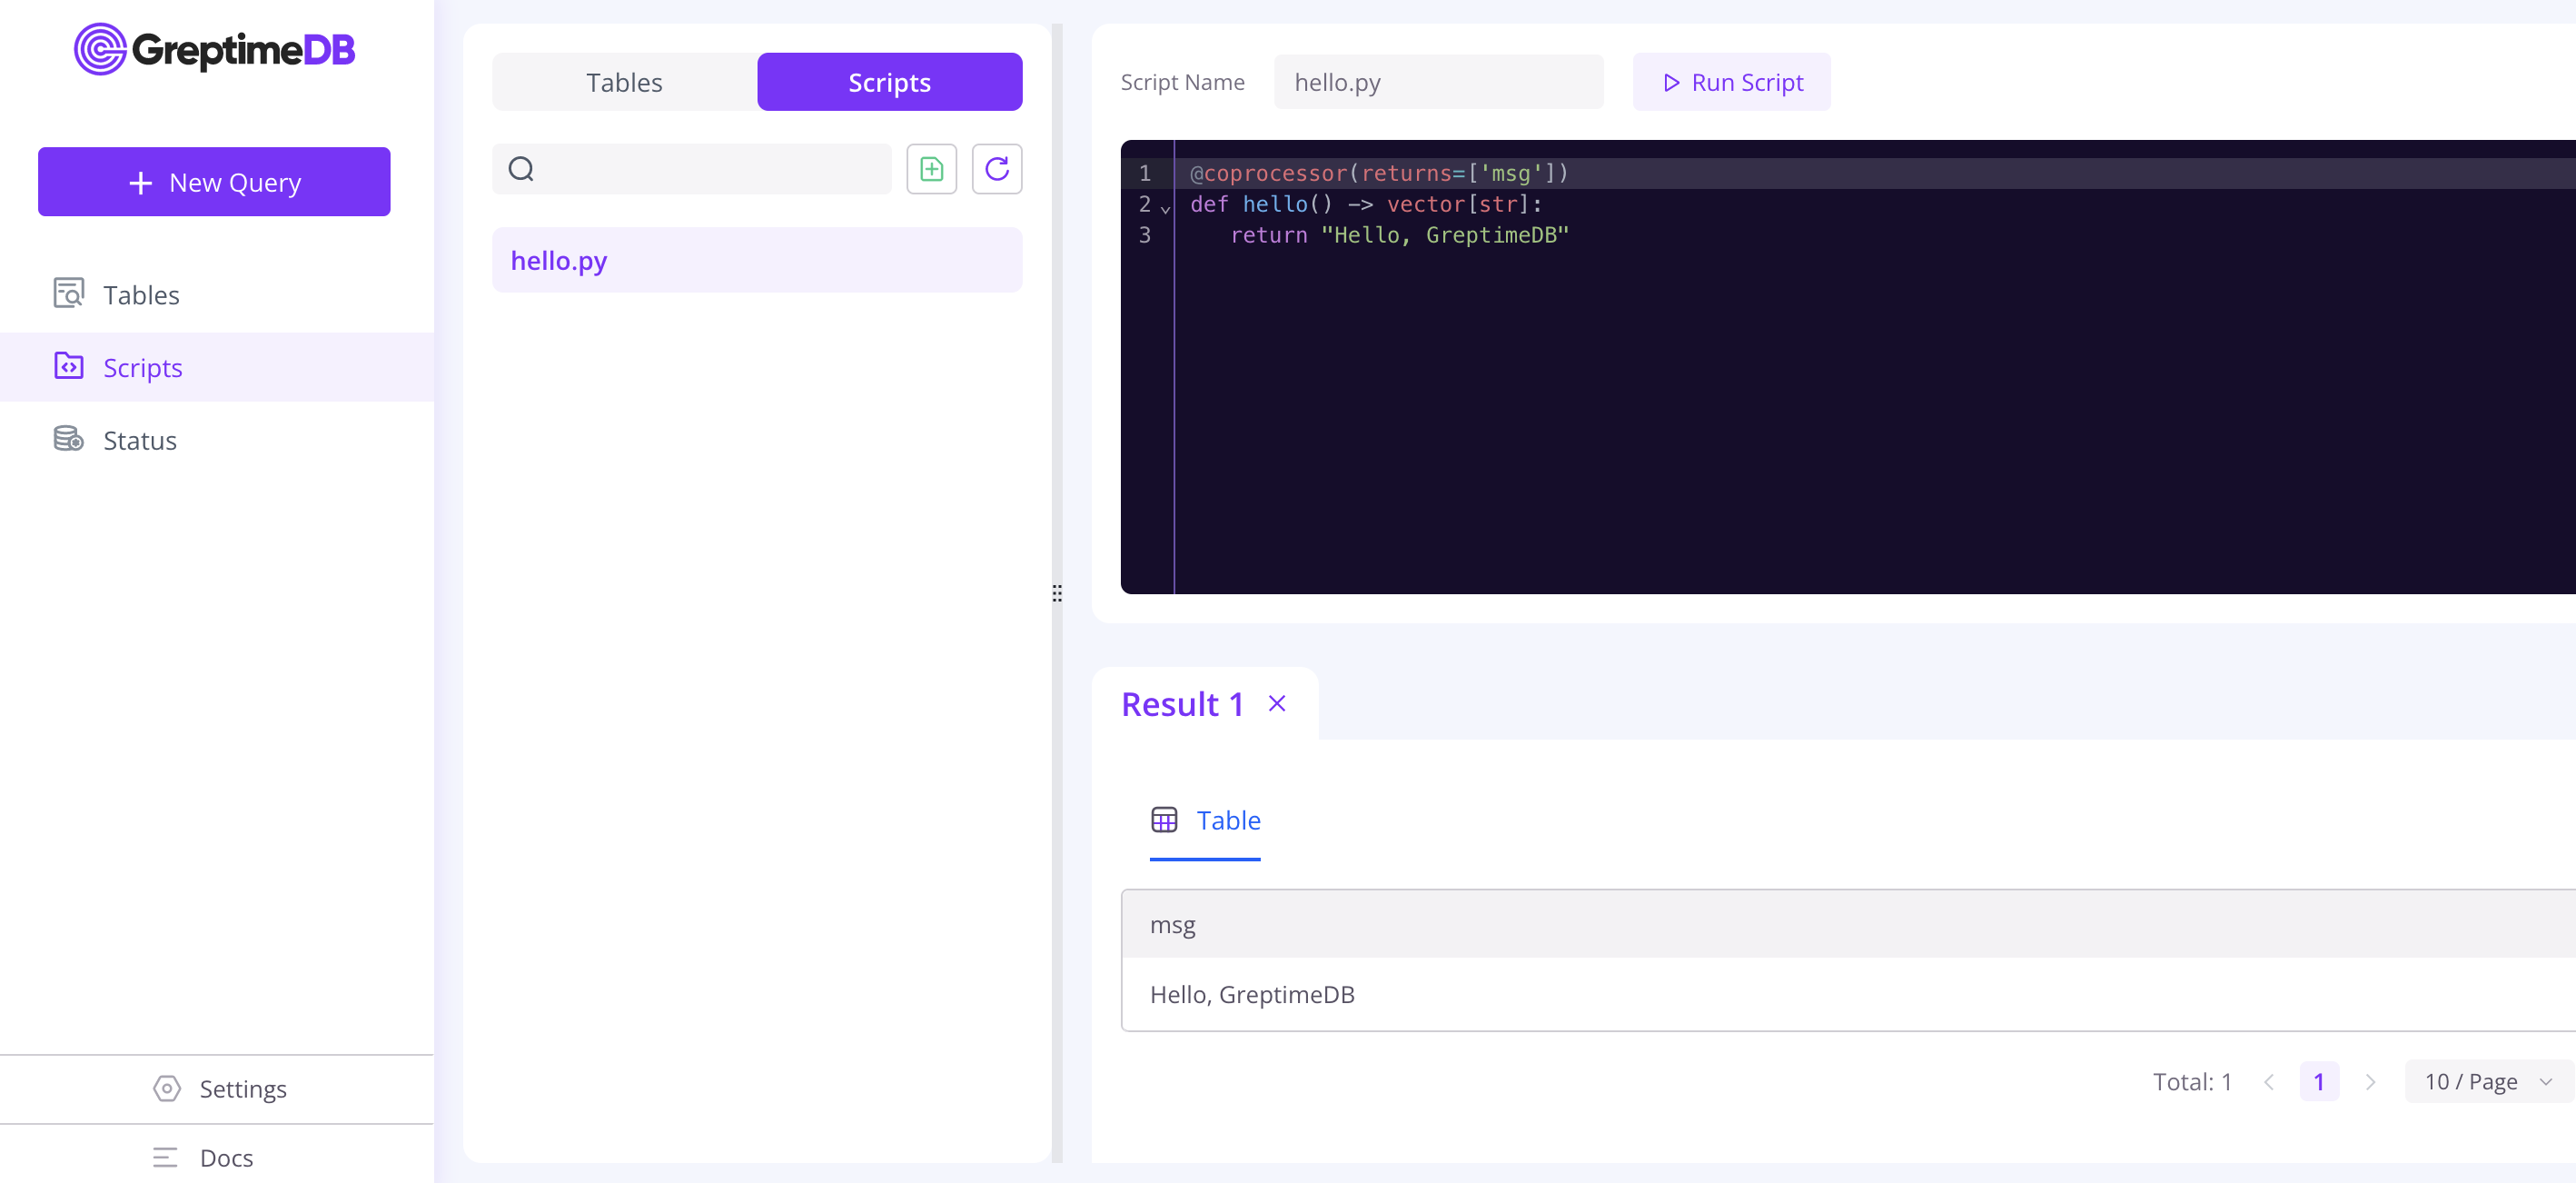Viewport: 2576px width, 1183px height.
Task: Click the GreptimeDB logo
Action: [214, 49]
